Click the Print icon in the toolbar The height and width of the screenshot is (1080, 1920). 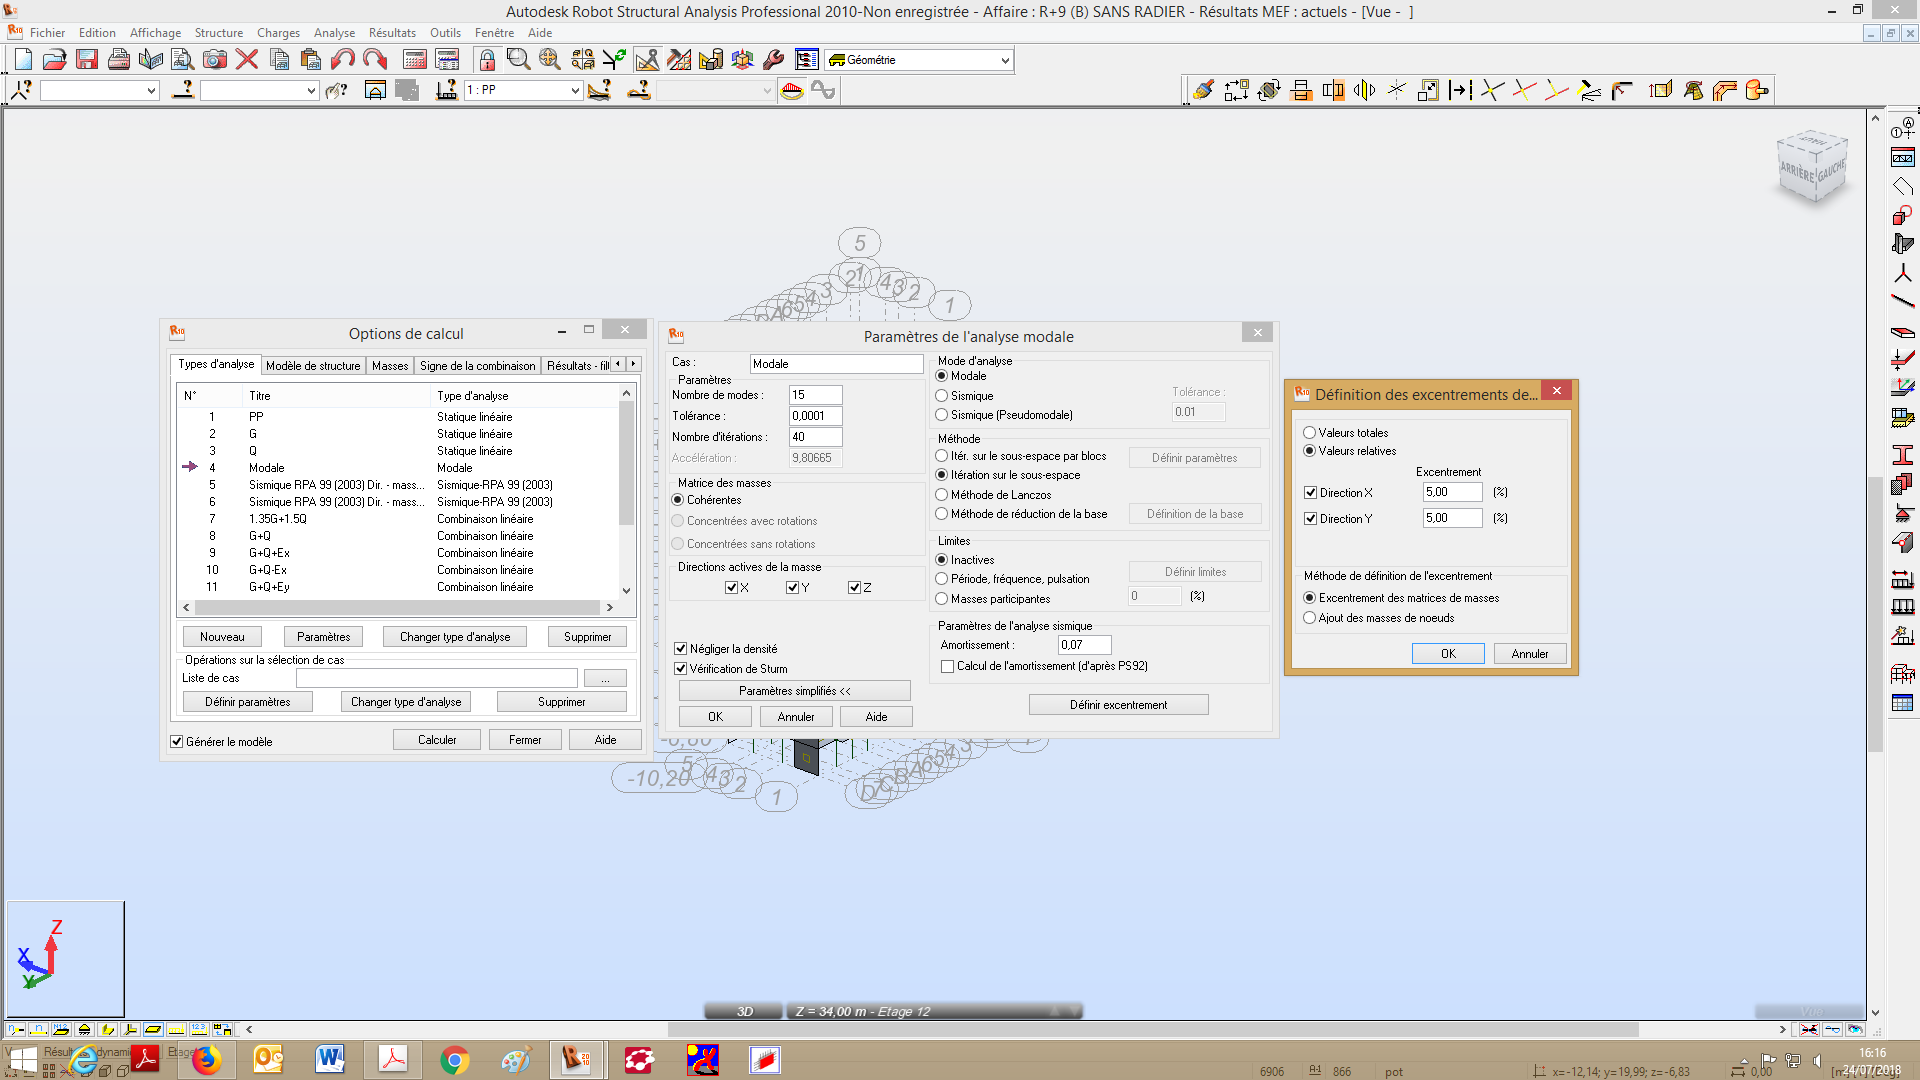point(119,60)
